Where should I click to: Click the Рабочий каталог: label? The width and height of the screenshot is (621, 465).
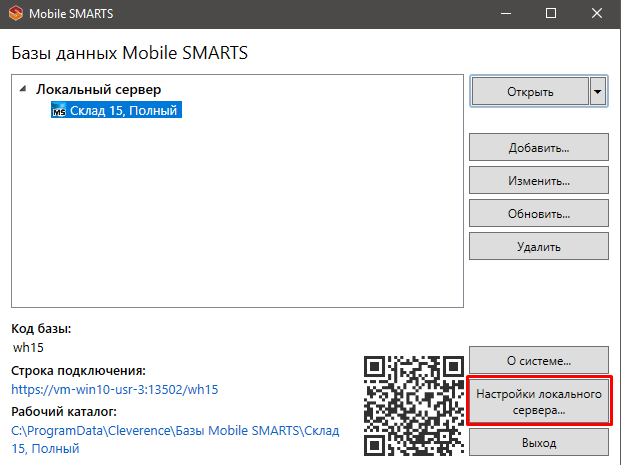(64, 412)
